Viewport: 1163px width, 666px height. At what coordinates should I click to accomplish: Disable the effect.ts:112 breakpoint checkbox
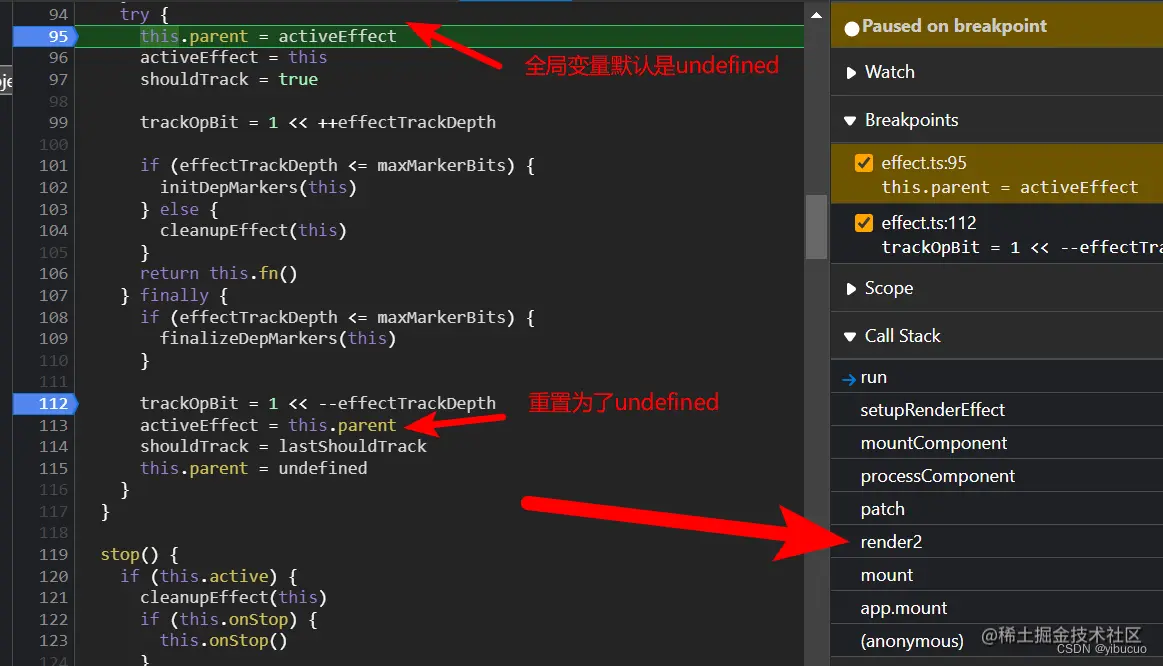tap(863, 222)
